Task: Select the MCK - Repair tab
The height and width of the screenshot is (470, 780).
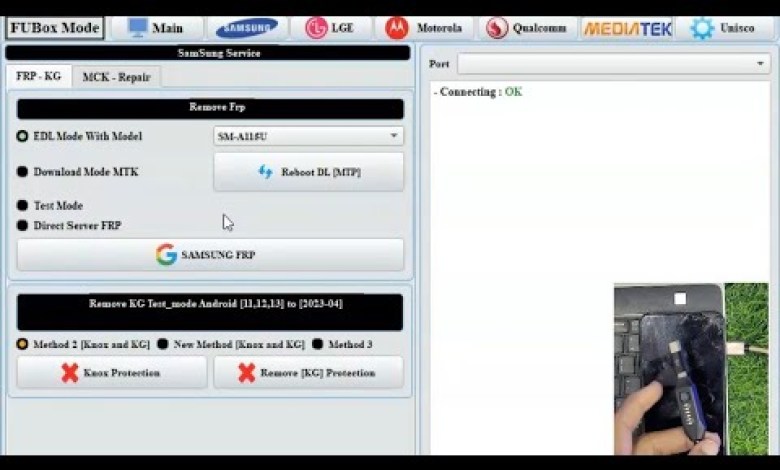Action: tap(116, 78)
